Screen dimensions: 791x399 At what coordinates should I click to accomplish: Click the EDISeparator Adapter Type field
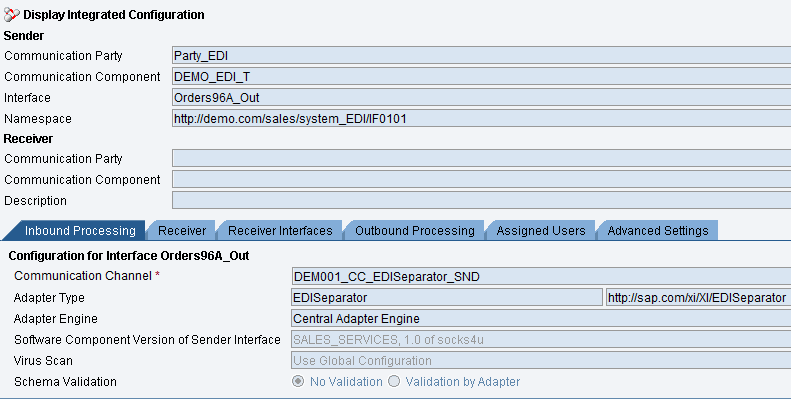(447, 298)
